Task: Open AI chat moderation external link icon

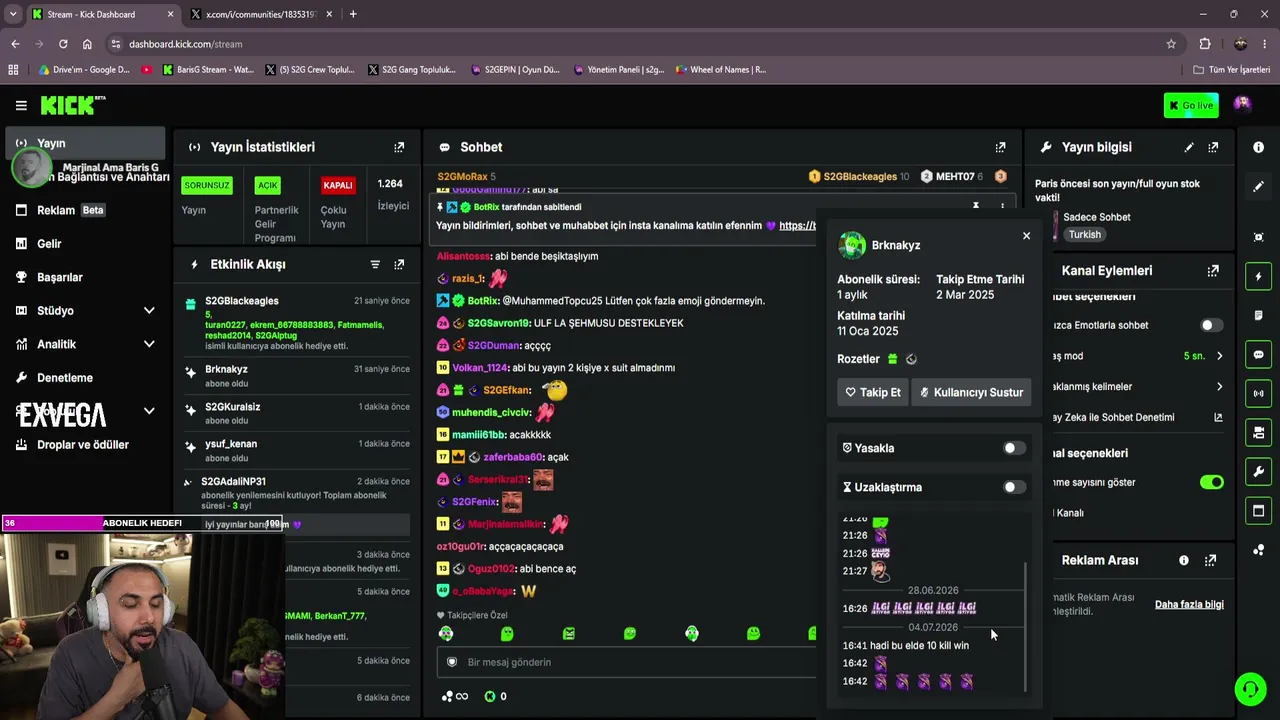Action: tap(1218, 417)
